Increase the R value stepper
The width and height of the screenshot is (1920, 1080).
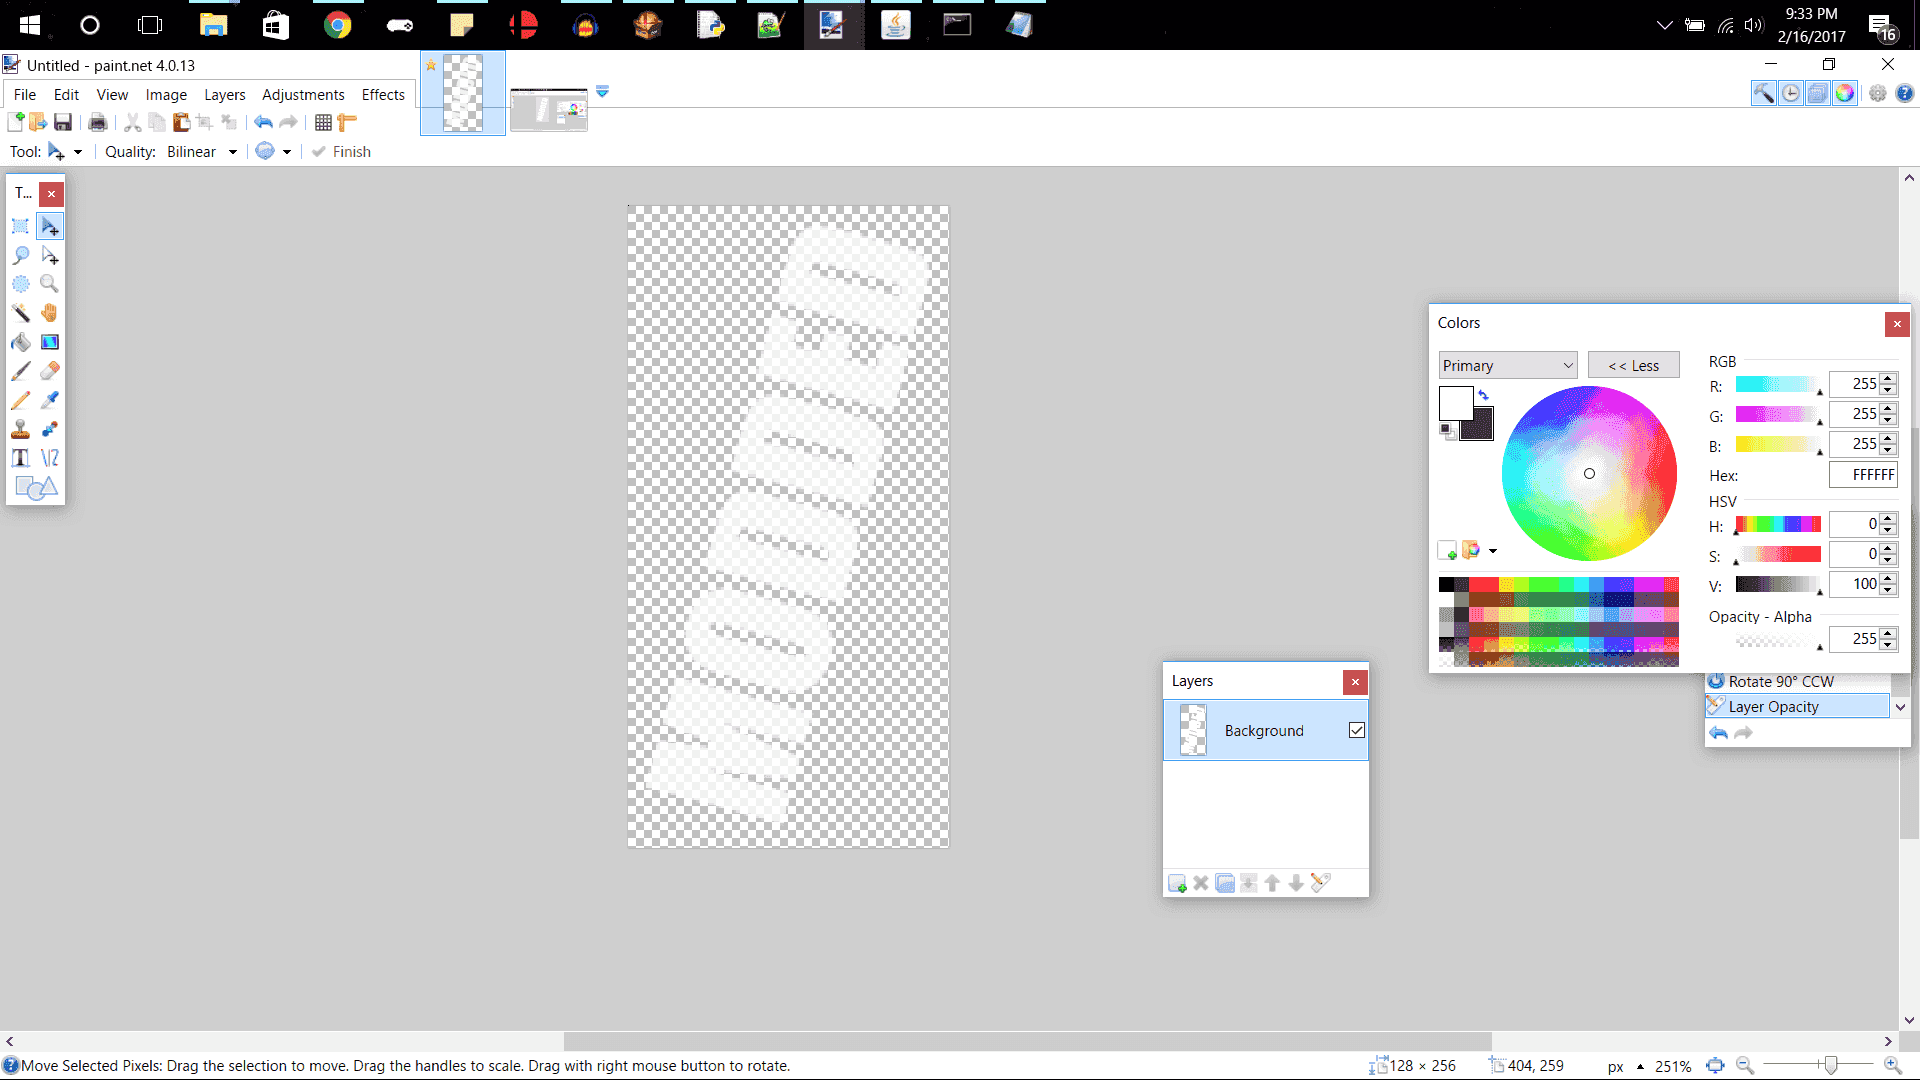point(1888,378)
